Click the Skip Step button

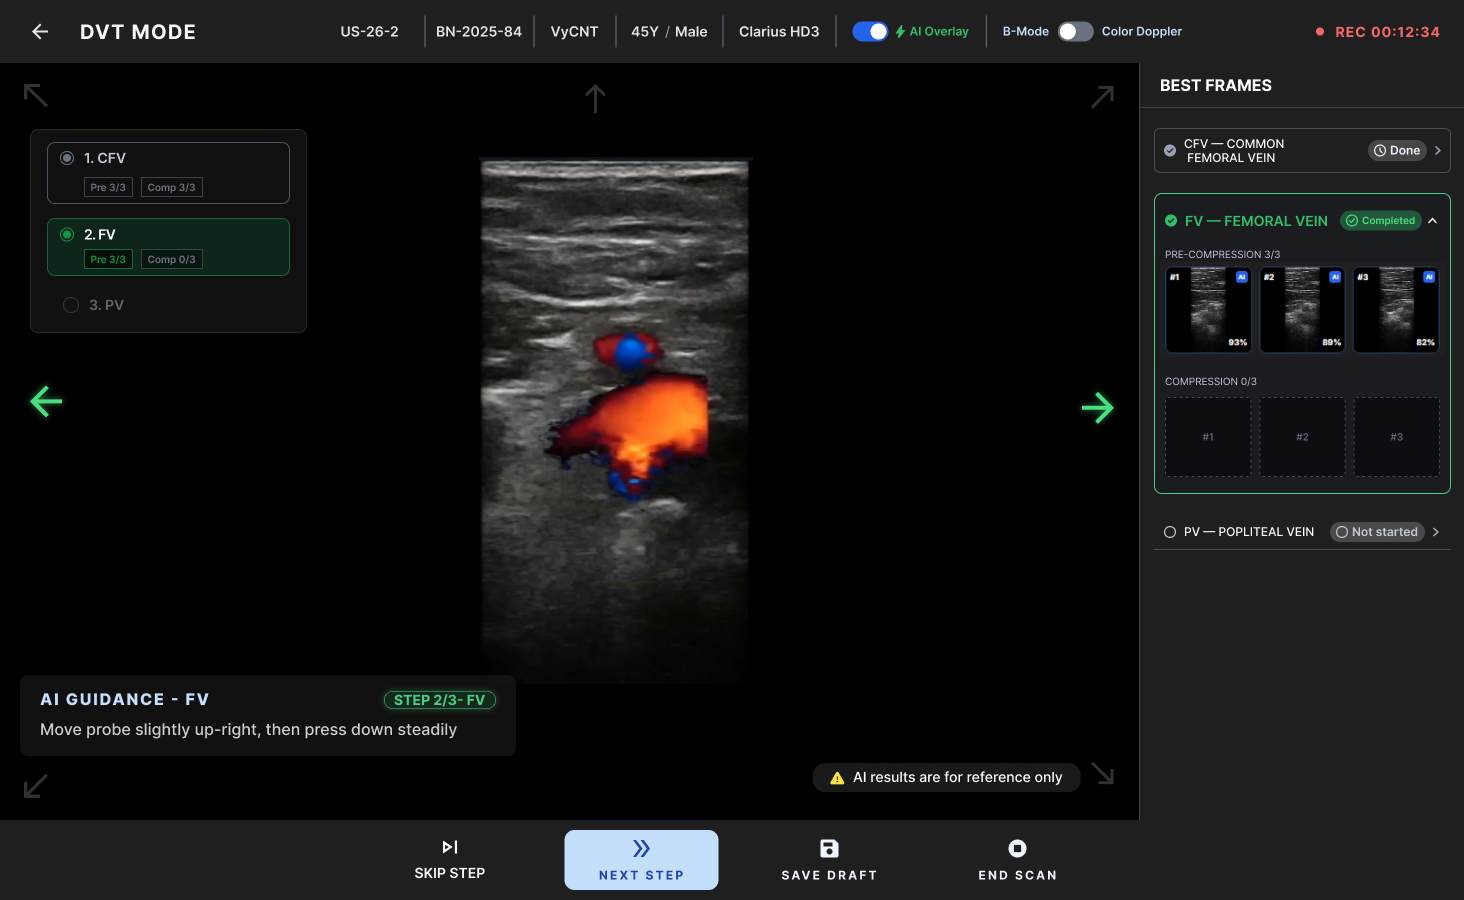(x=450, y=860)
